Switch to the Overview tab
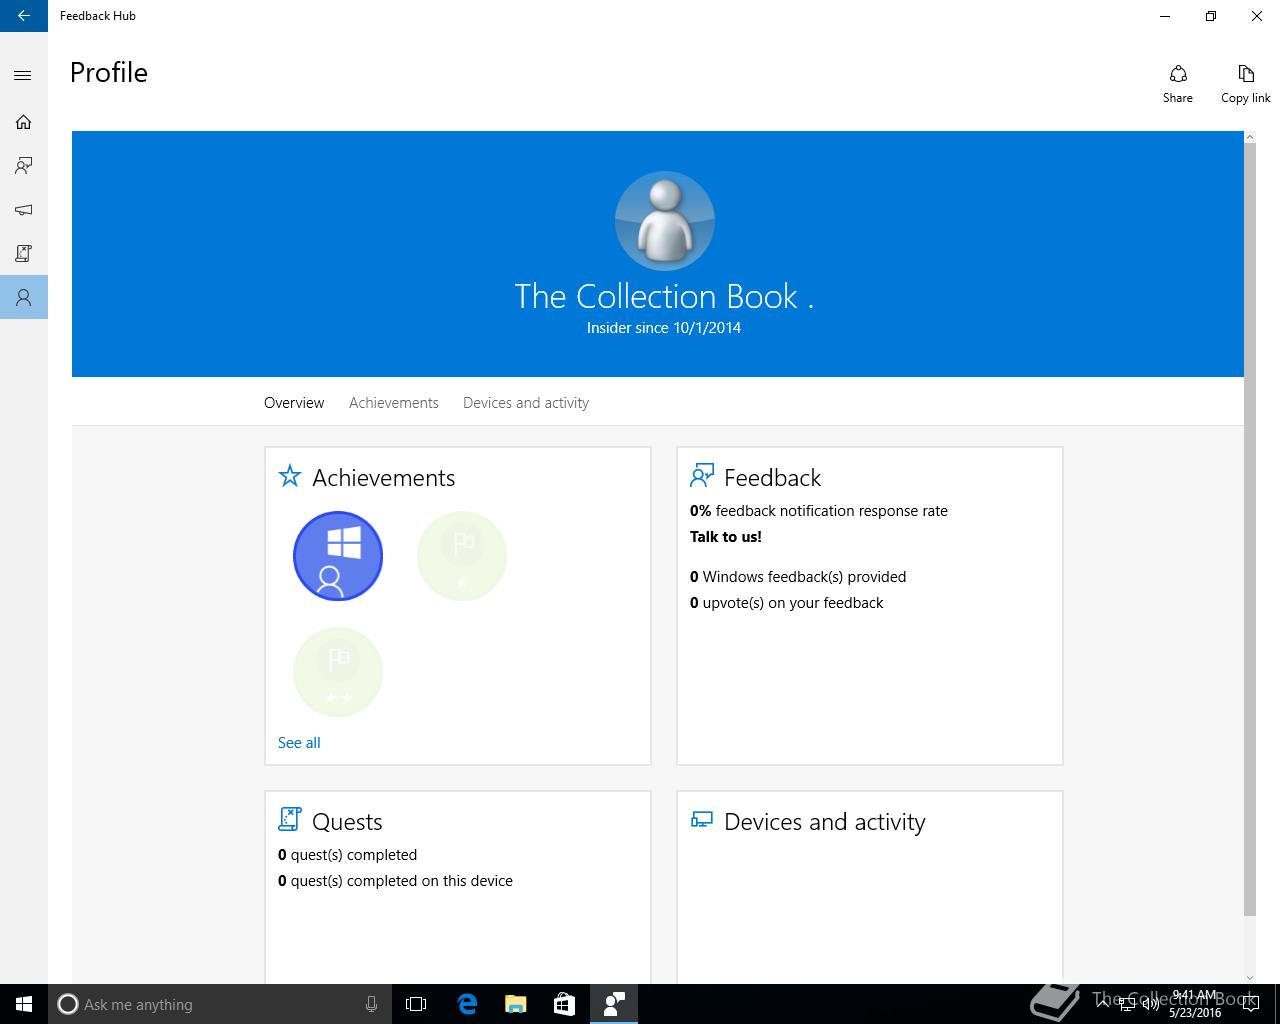This screenshot has height=1024, width=1280. tap(294, 403)
